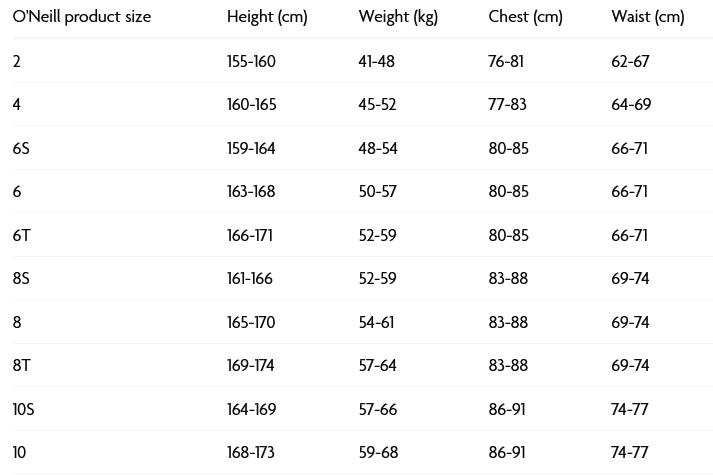Click the weight cell reading 41-48
The height and width of the screenshot is (475, 713).
point(377,61)
